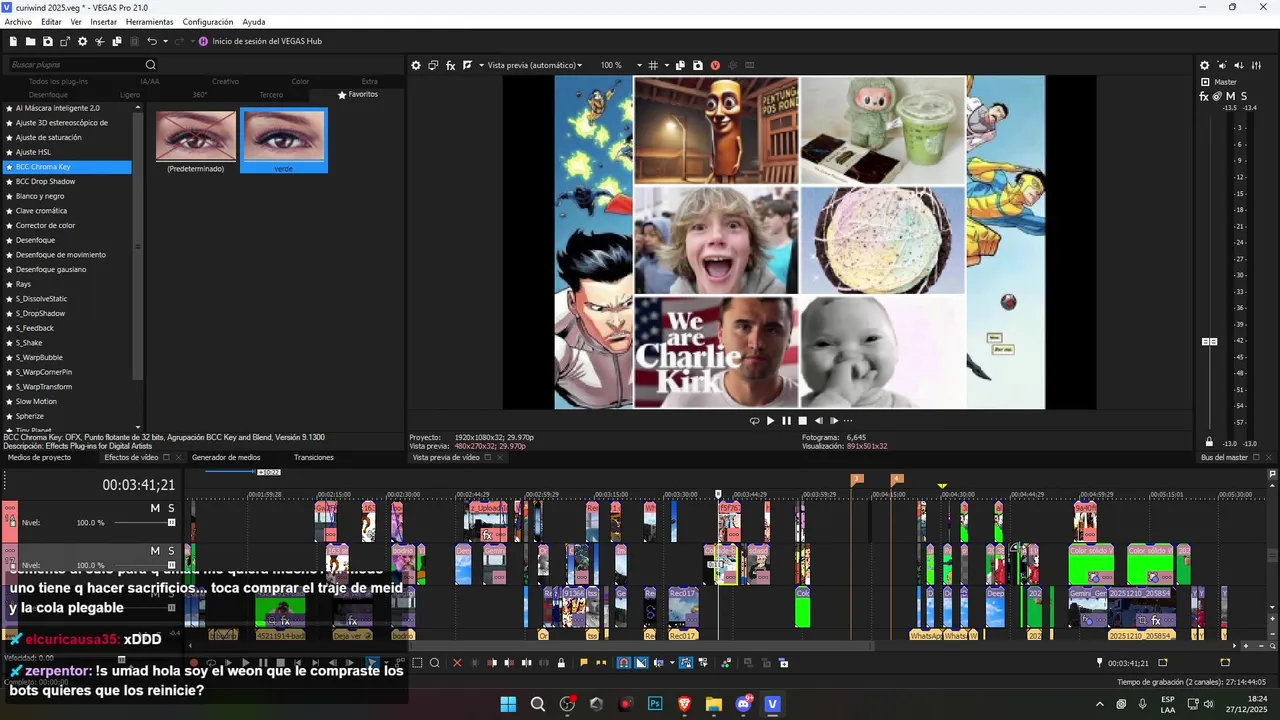Adjust the Master bus volume fader
This screenshot has width=1280, height=720.
pos(1209,342)
